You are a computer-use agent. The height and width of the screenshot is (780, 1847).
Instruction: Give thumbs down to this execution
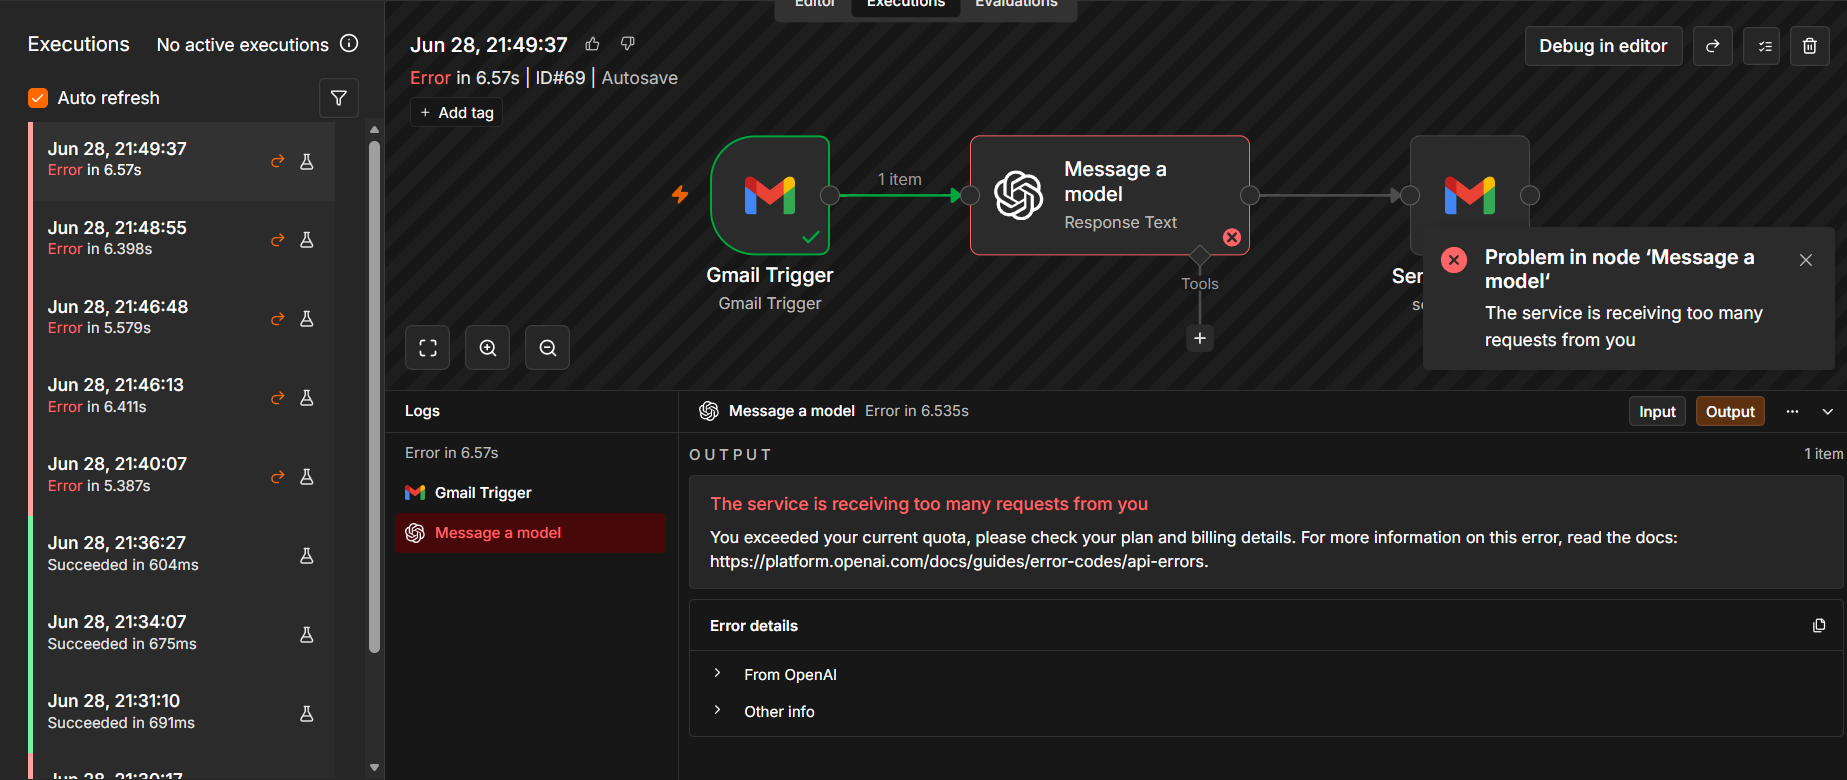click(628, 44)
